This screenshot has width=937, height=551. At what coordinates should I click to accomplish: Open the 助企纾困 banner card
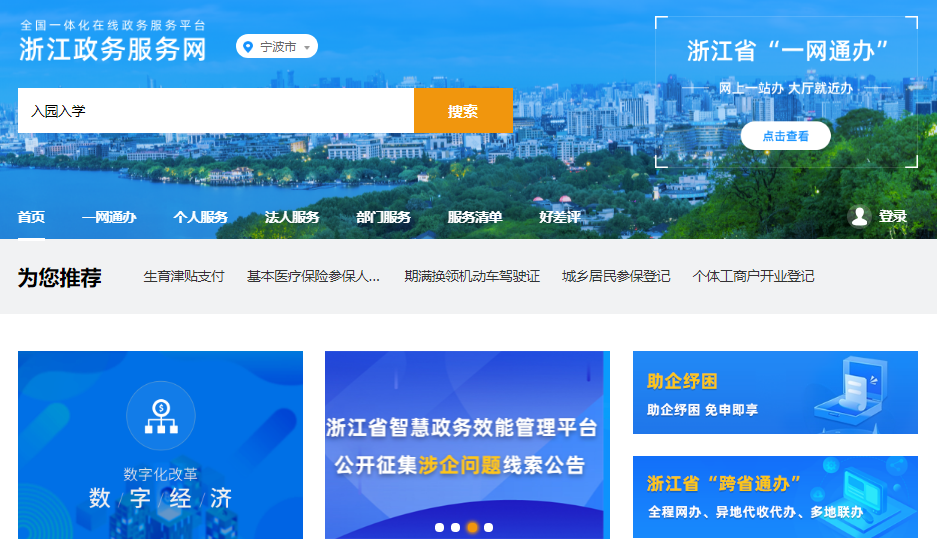coord(775,392)
